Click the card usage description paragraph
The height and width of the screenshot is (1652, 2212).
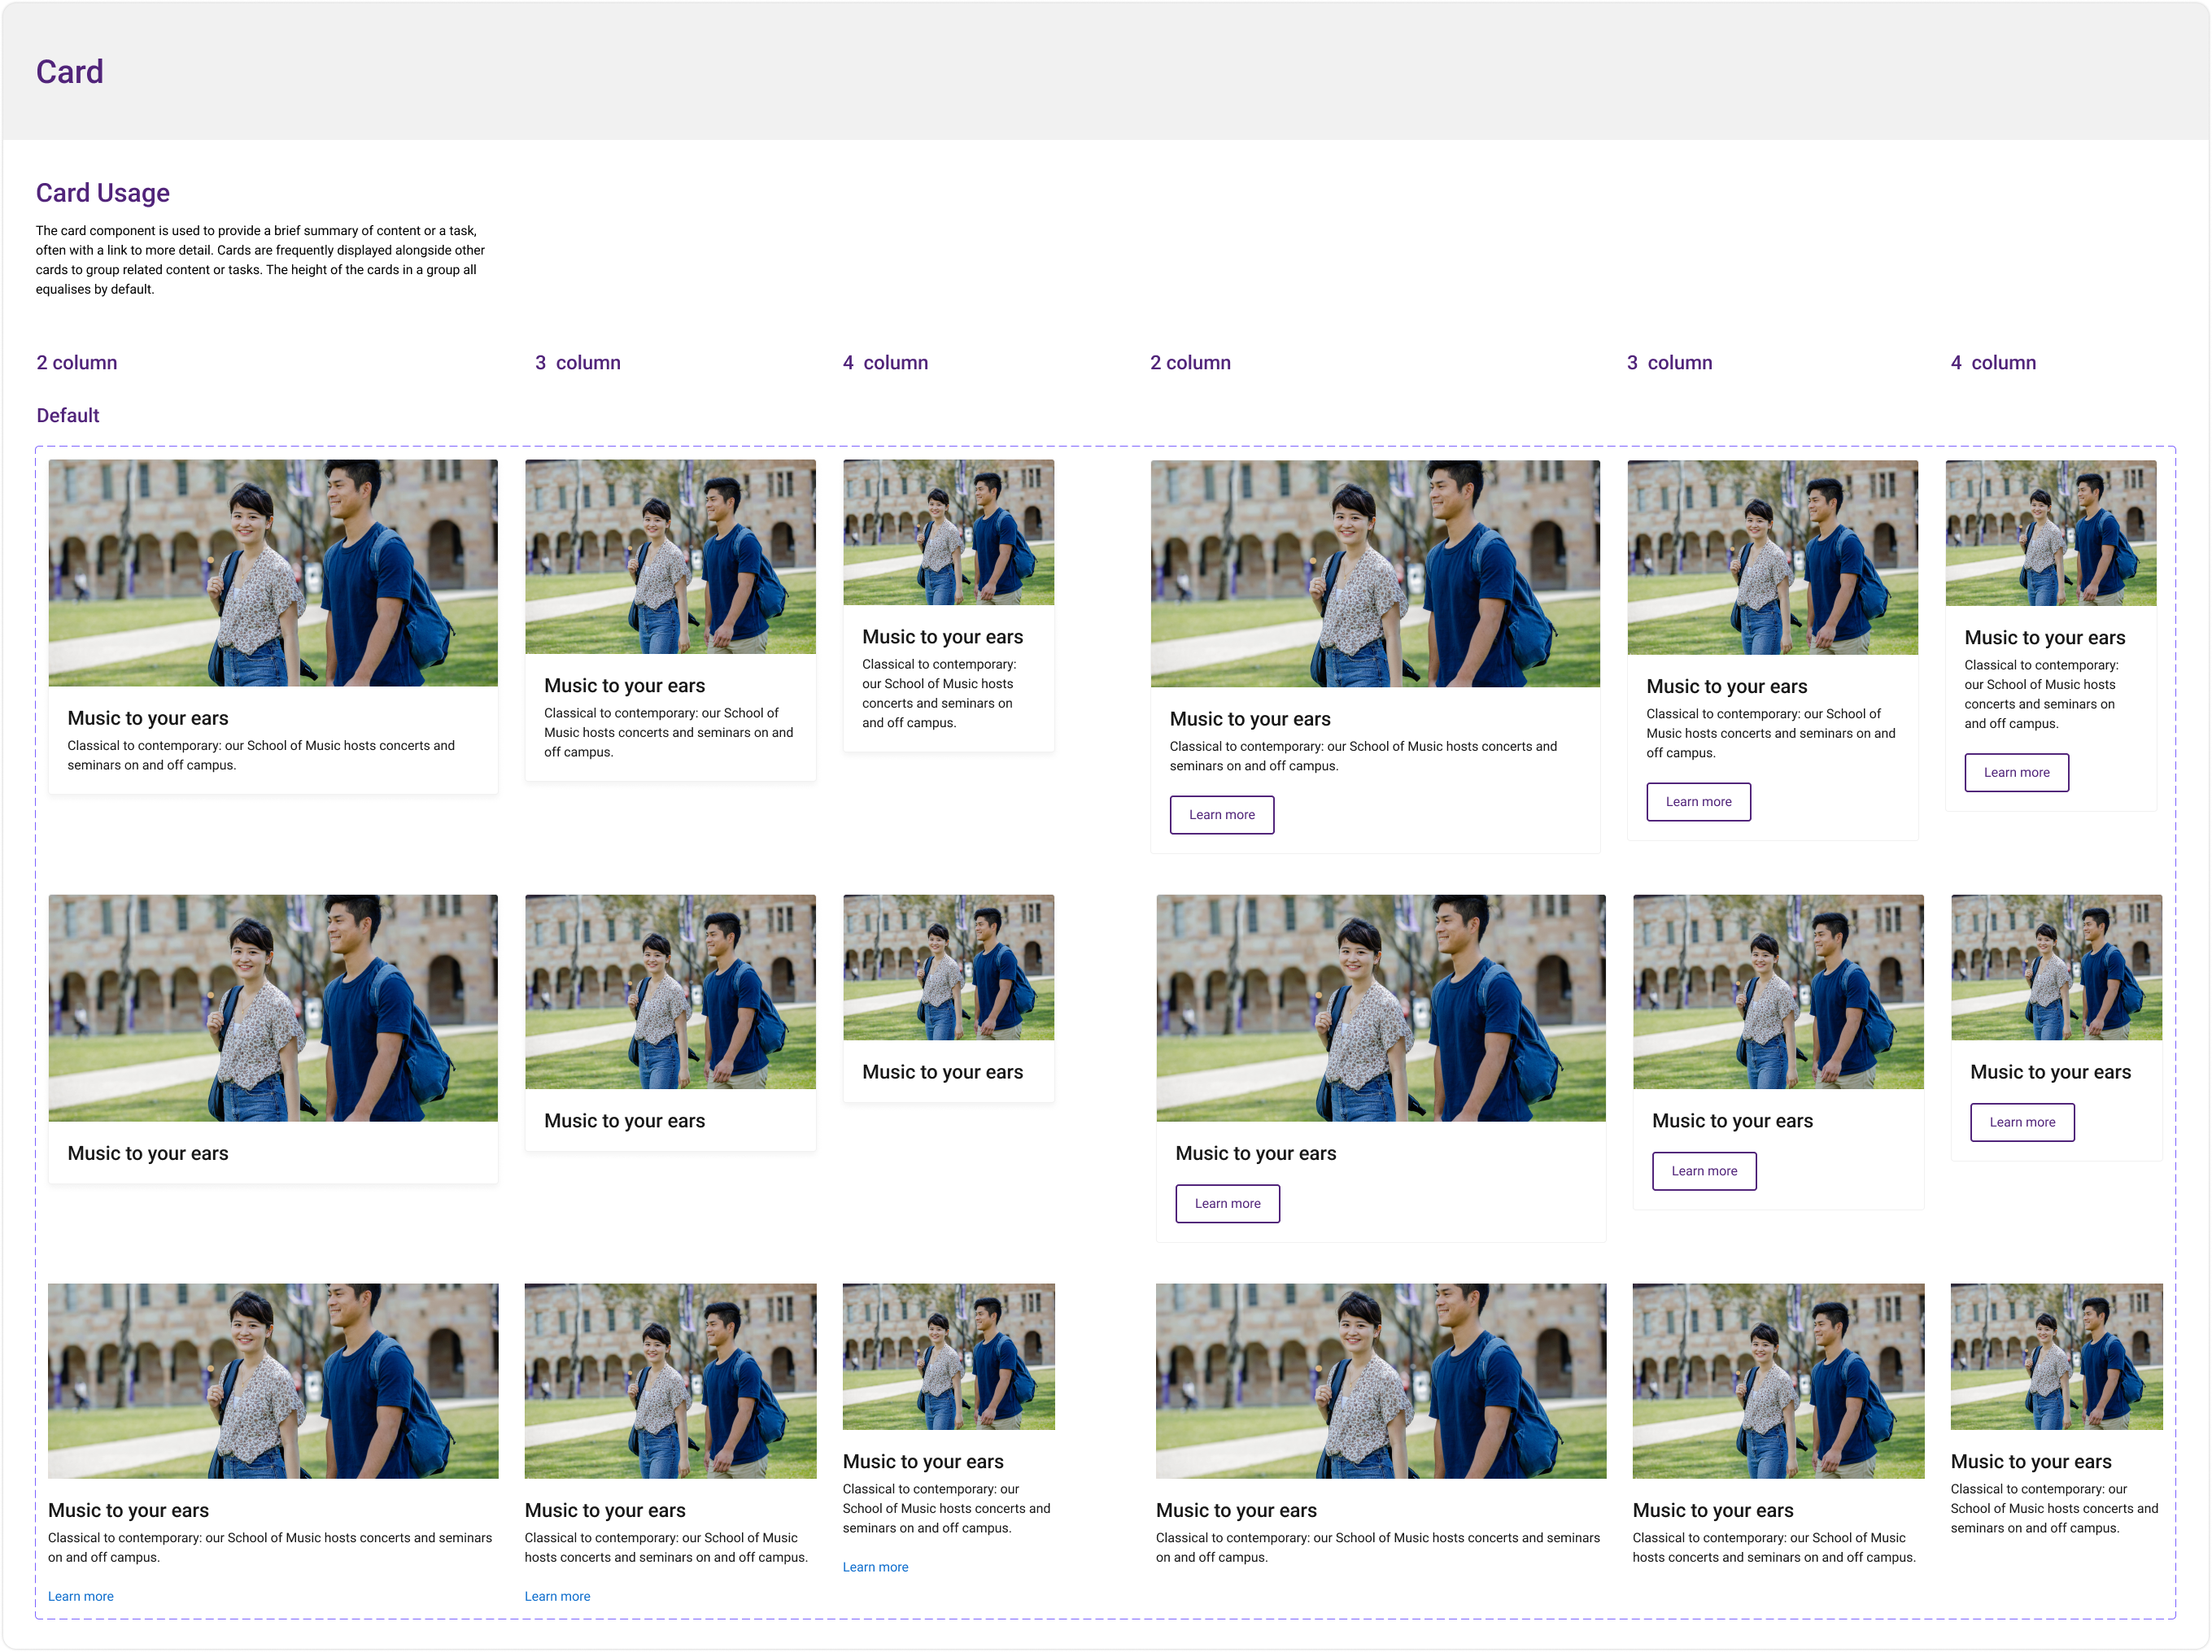[260, 260]
